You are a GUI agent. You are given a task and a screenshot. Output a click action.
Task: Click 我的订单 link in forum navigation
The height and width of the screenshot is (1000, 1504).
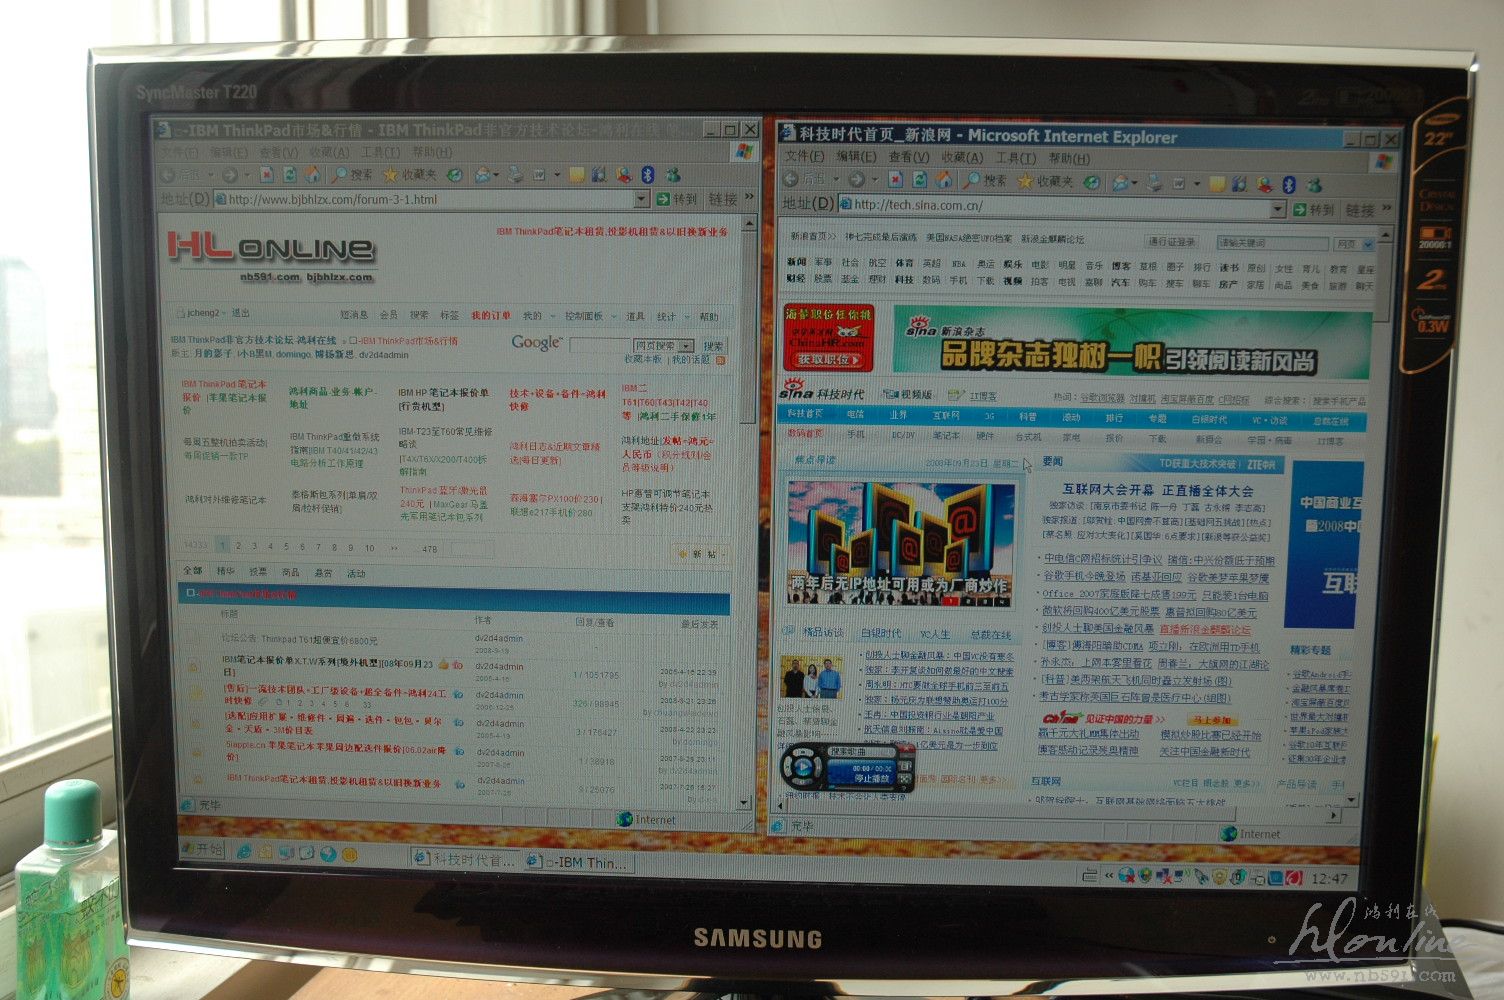[x=491, y=315]
